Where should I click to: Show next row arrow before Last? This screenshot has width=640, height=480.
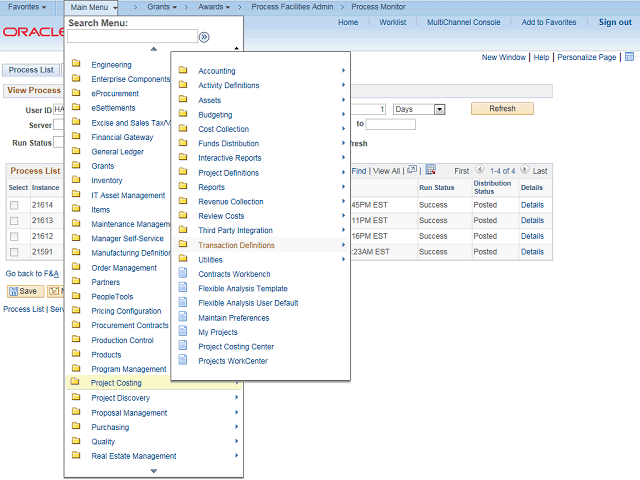525,171
